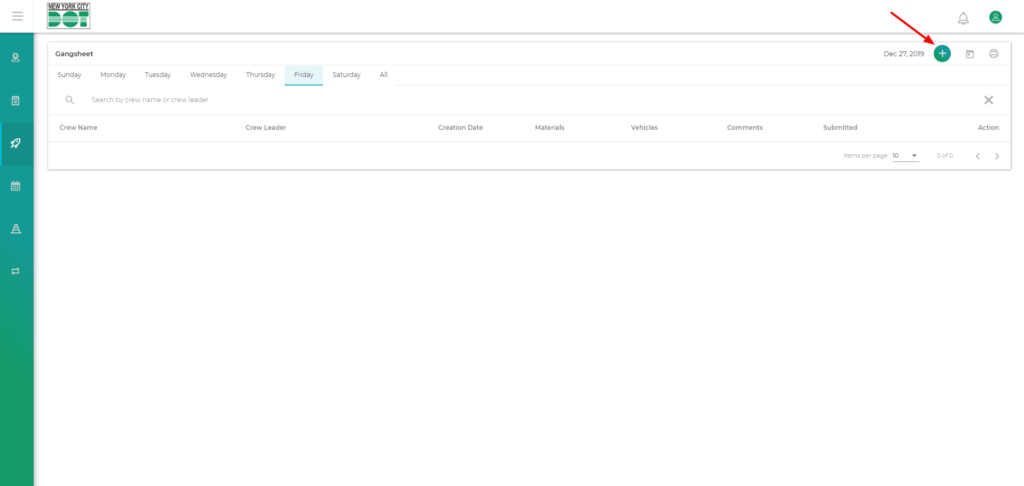Switch to the All tab

point(383,75)
